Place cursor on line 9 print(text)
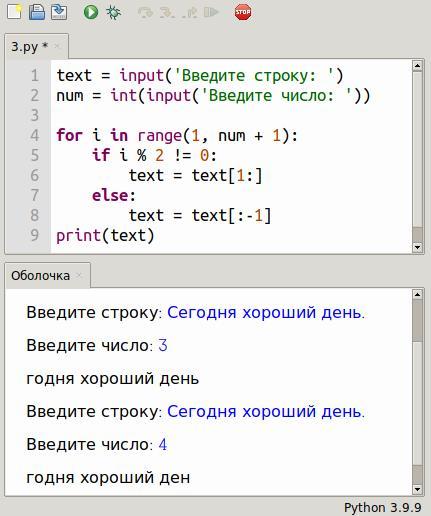 [x=105, y=236]
